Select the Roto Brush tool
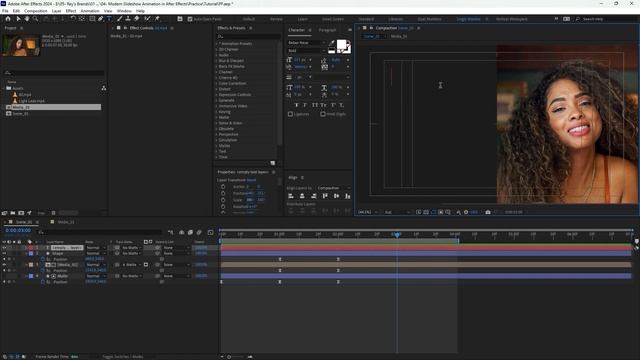 point(147,19)
